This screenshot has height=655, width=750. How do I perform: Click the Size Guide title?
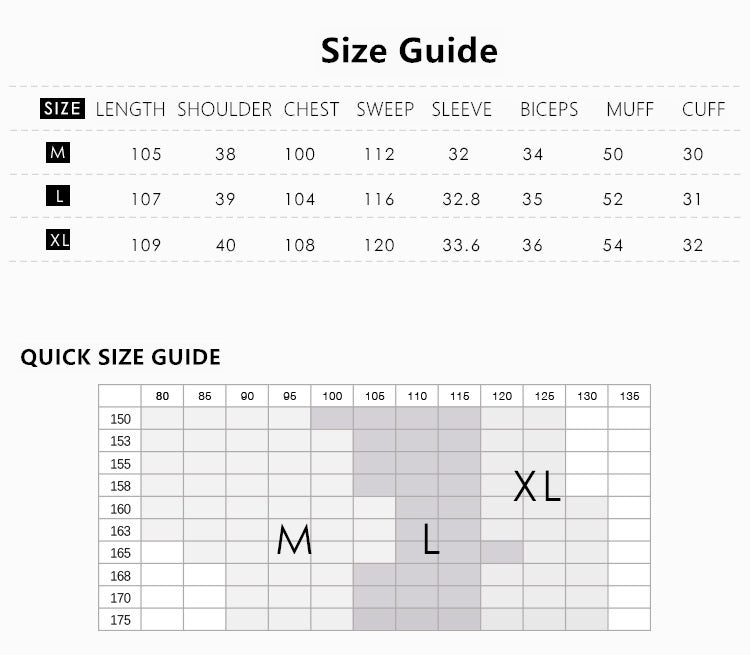click(409, 50)
